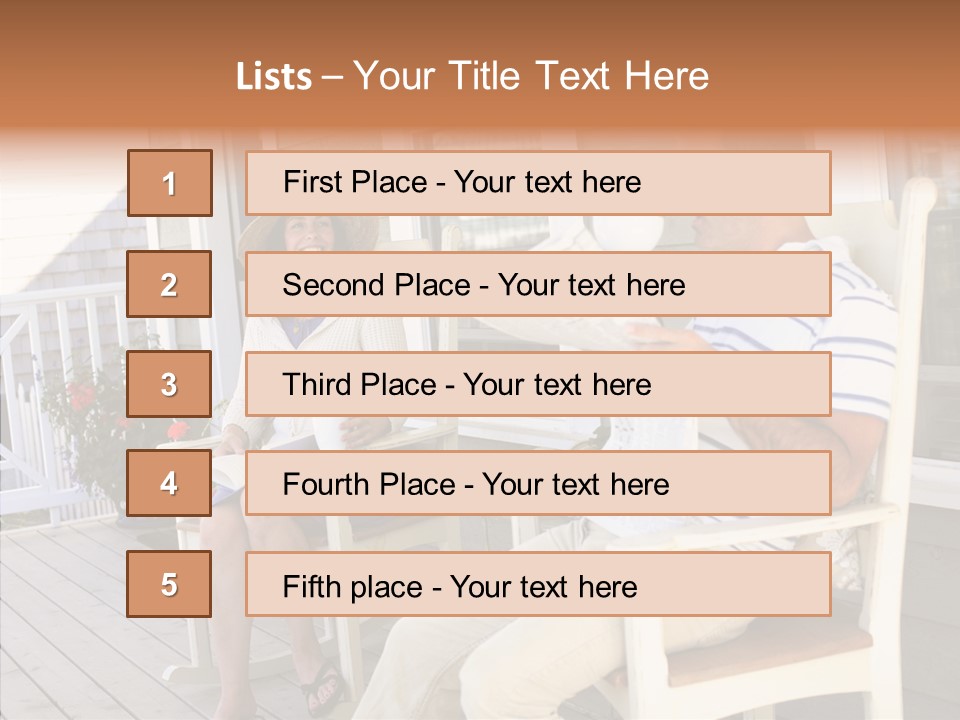This screenshot has width=960, height=720.
Task: Click the "Fifth place - Your text here" box
Action: (538, 584)
